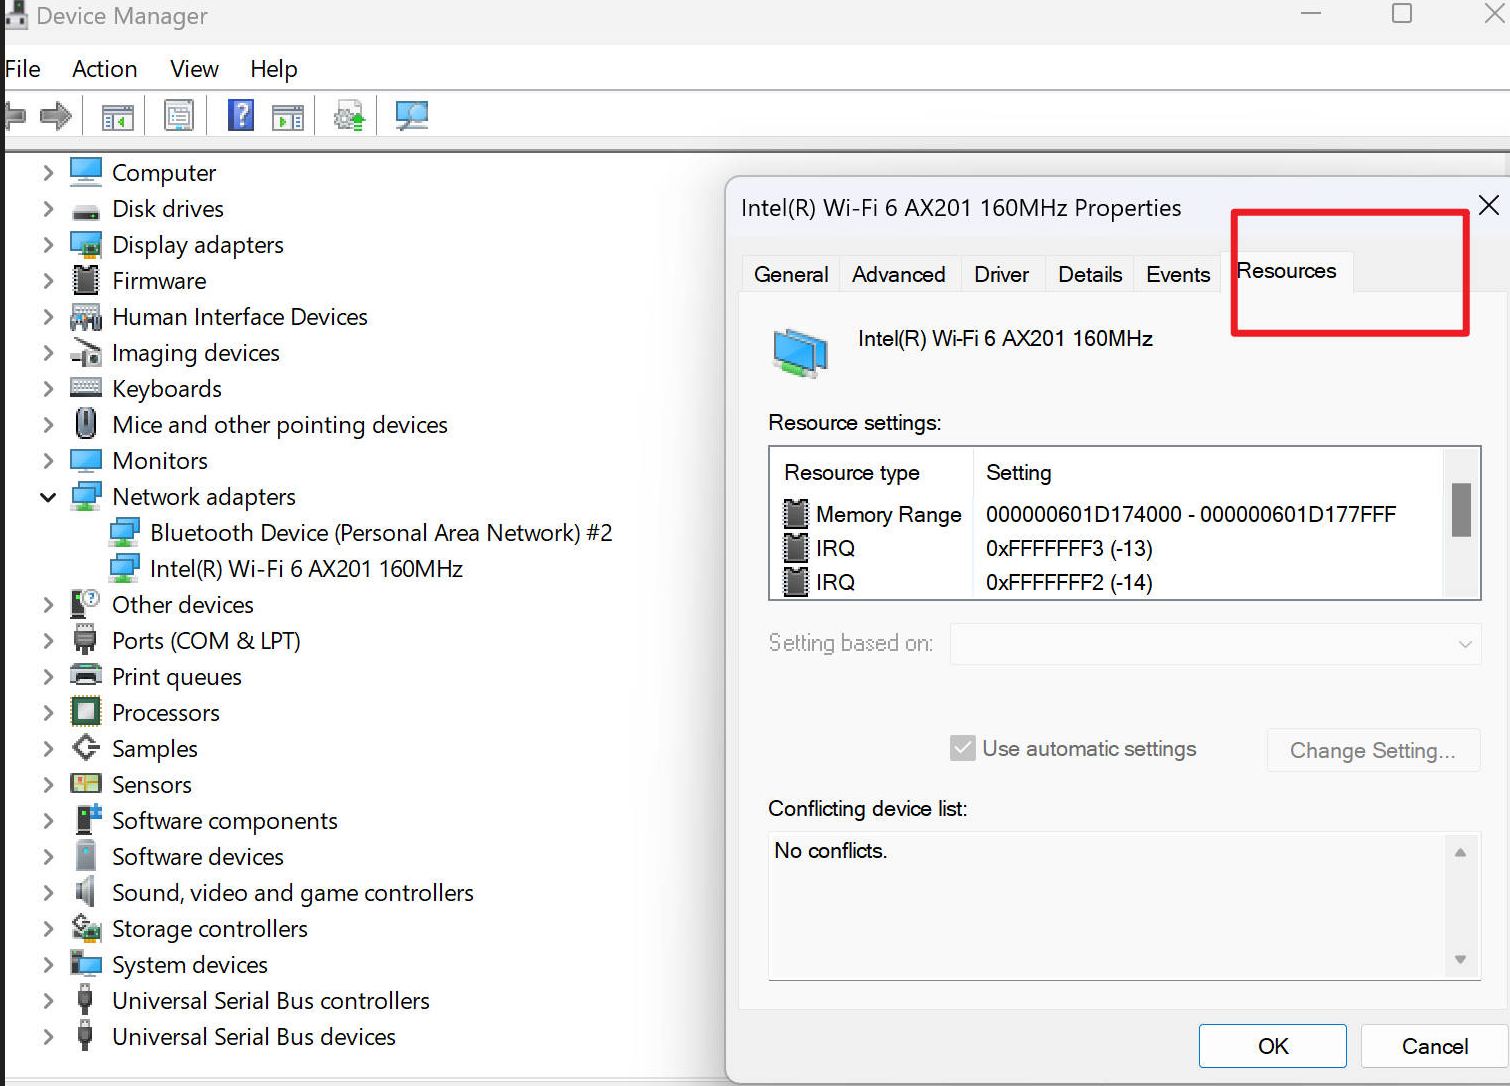Click the Sound, video and game controllers icon
The height and width of the screenshot is (1086, 1510).
pyautogui.click(x=86, y=892)
